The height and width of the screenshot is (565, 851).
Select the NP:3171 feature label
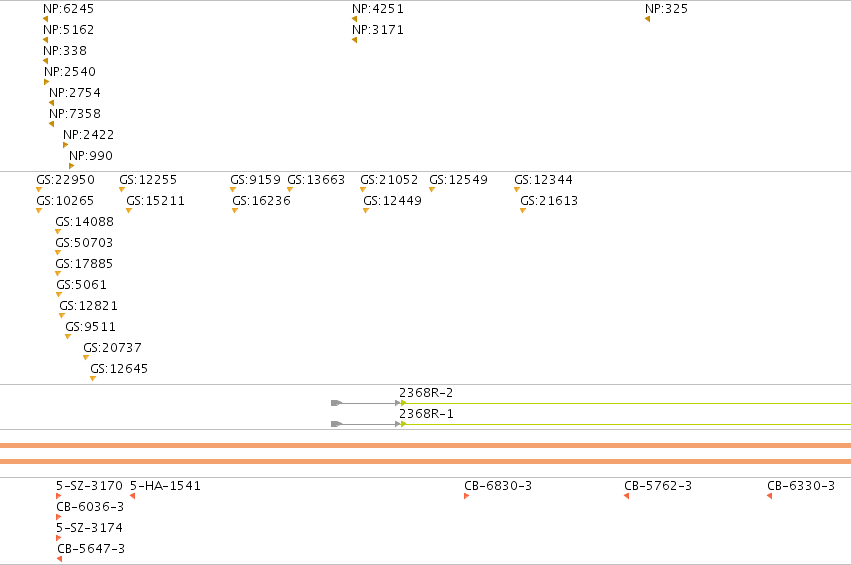(378, 30)
